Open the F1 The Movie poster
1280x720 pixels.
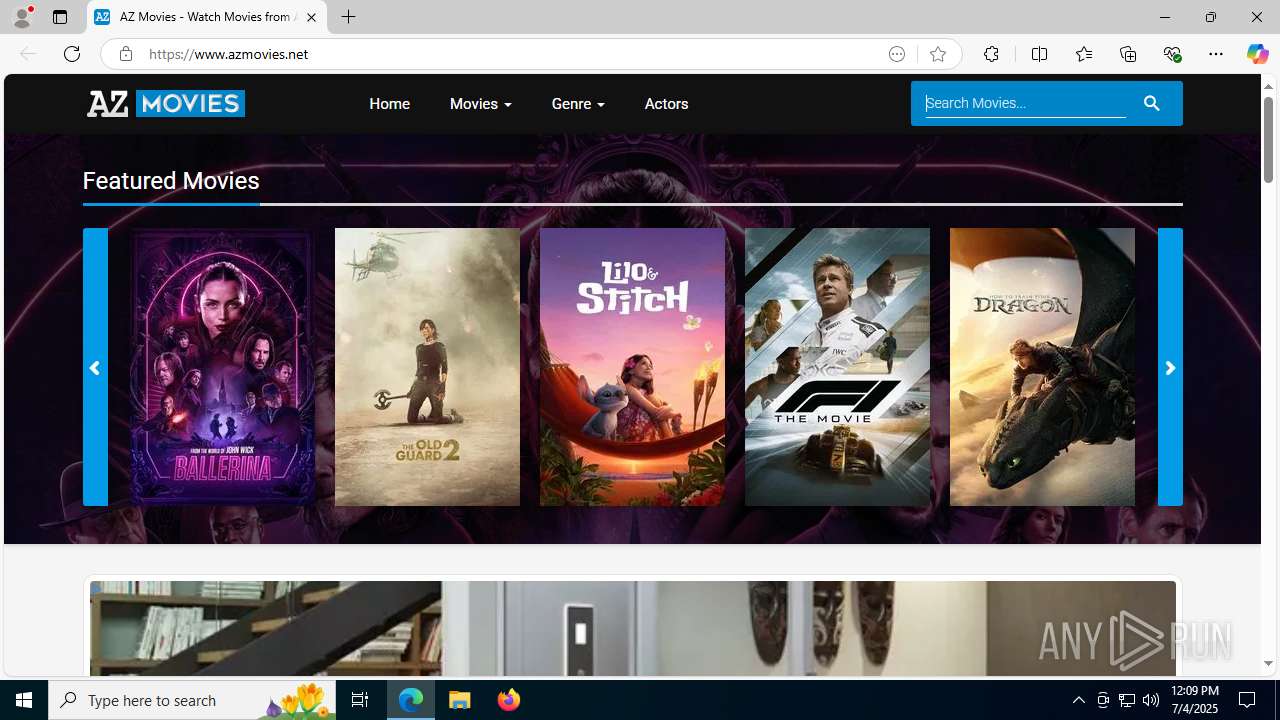pyautogui.click(x=837, y=367)
